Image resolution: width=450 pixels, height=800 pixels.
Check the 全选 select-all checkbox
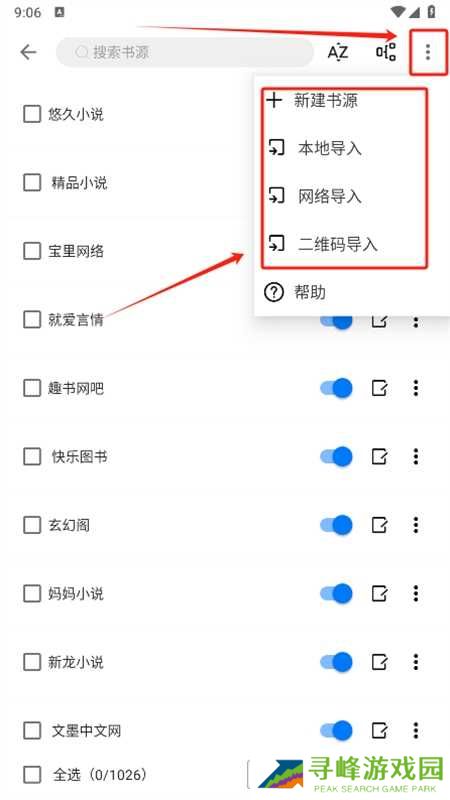coord(32,775)
